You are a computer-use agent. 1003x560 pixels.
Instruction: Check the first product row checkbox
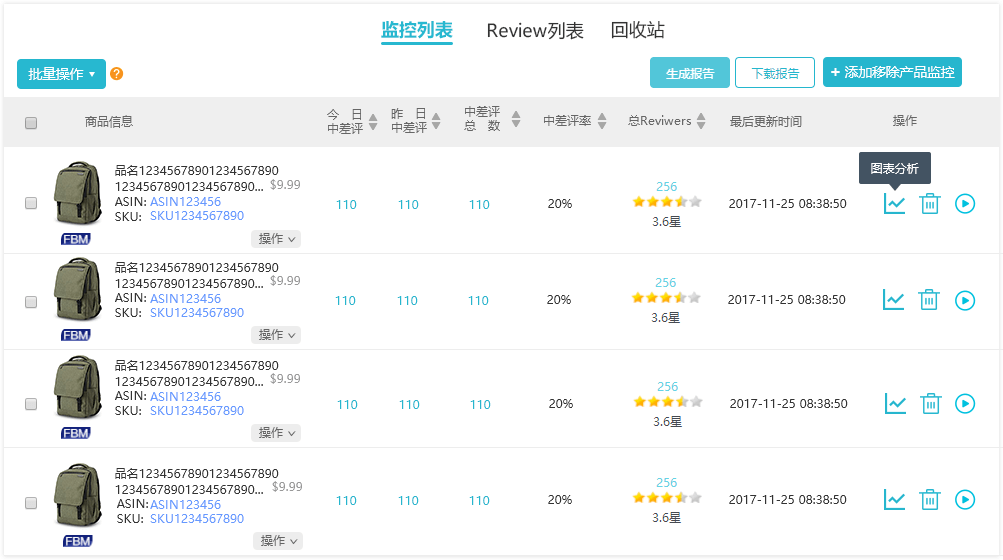click(31, 203)
